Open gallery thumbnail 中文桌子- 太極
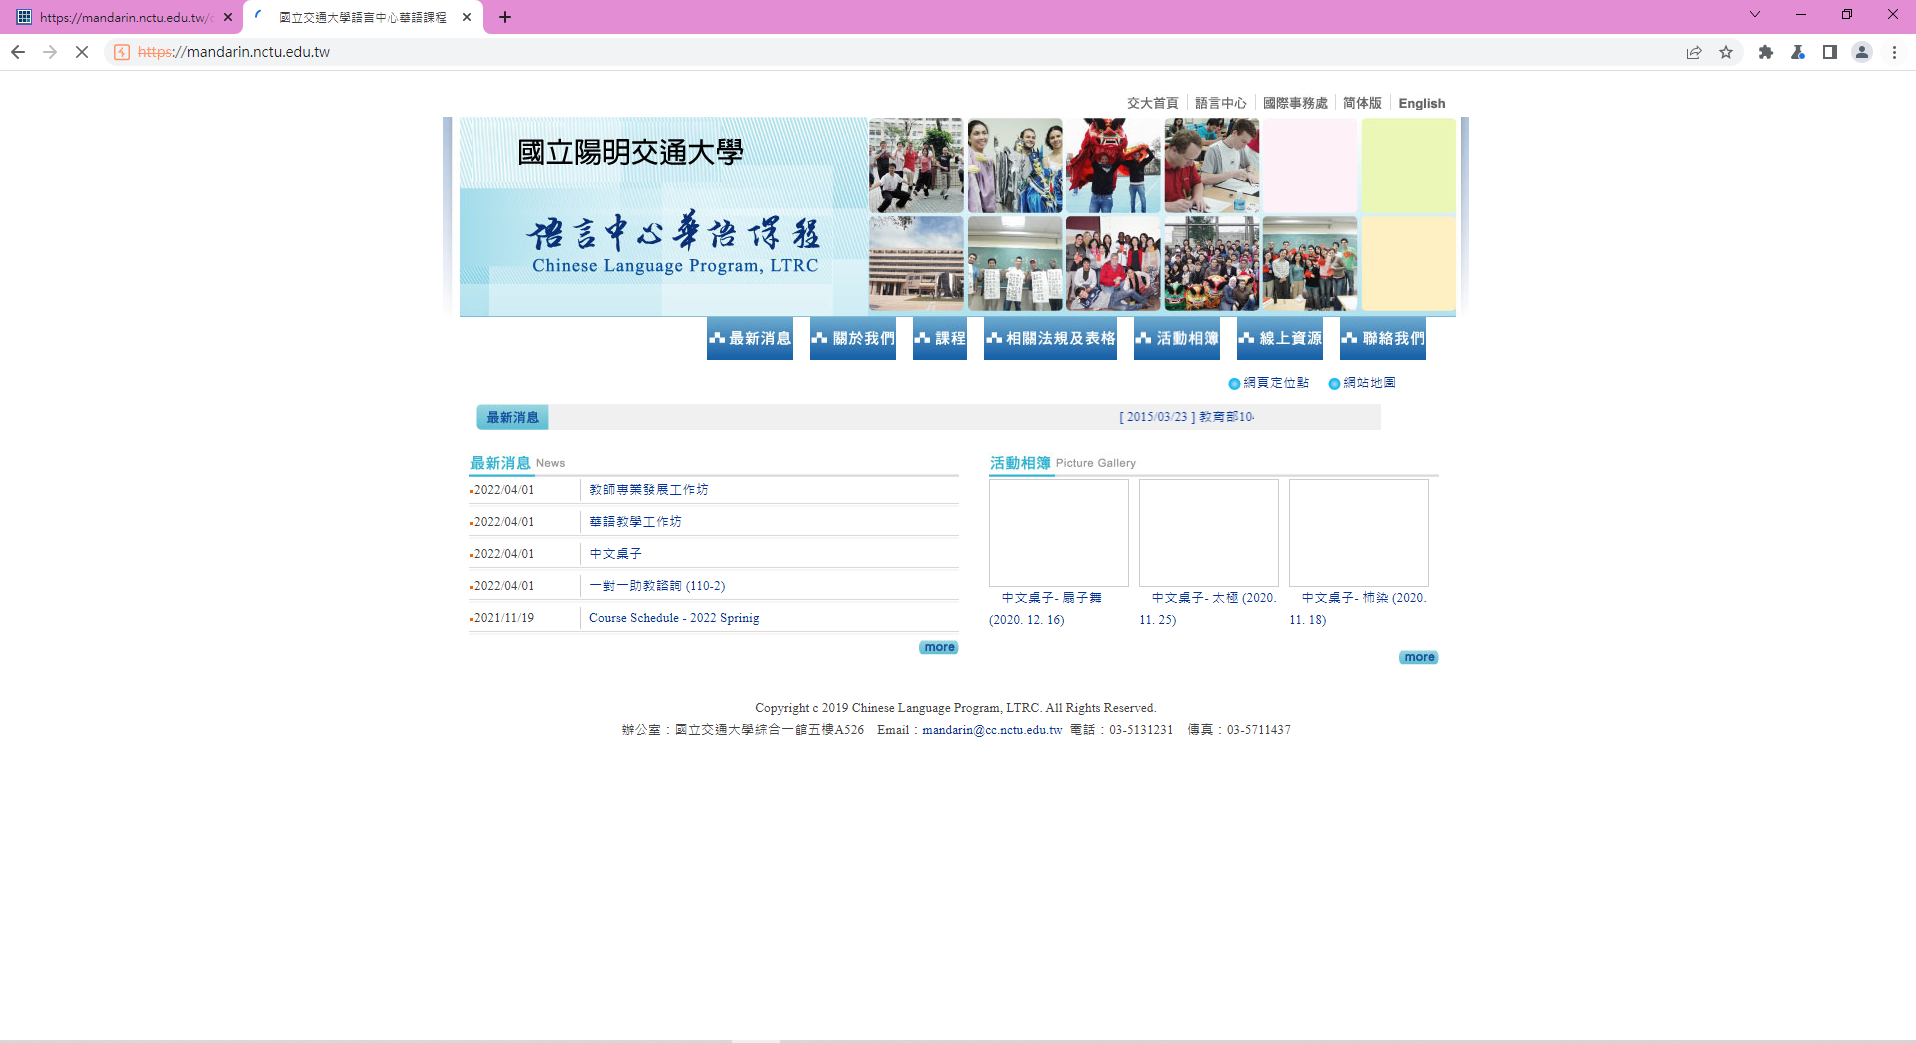 click(x=1209, y=533)
